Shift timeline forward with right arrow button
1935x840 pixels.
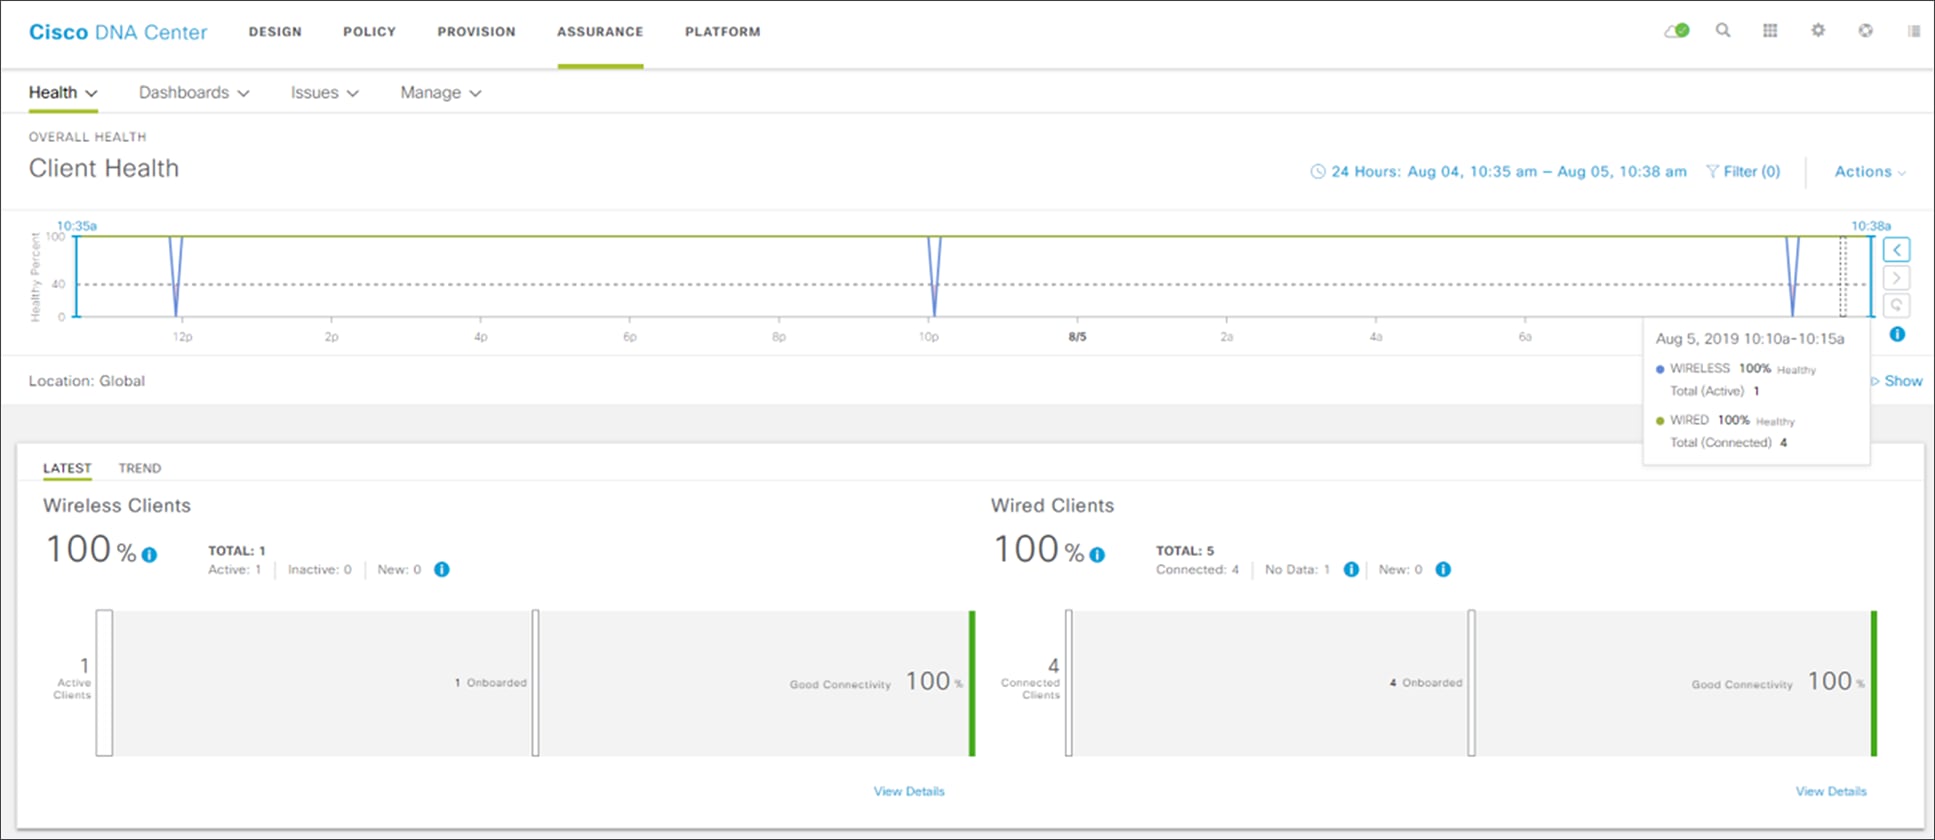[1897, 278]
